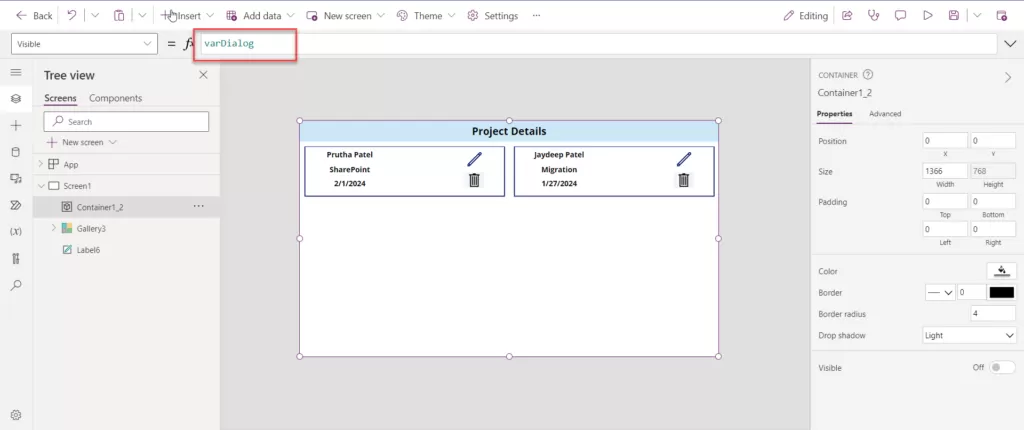Open the Insert menu

click(187, 16)
